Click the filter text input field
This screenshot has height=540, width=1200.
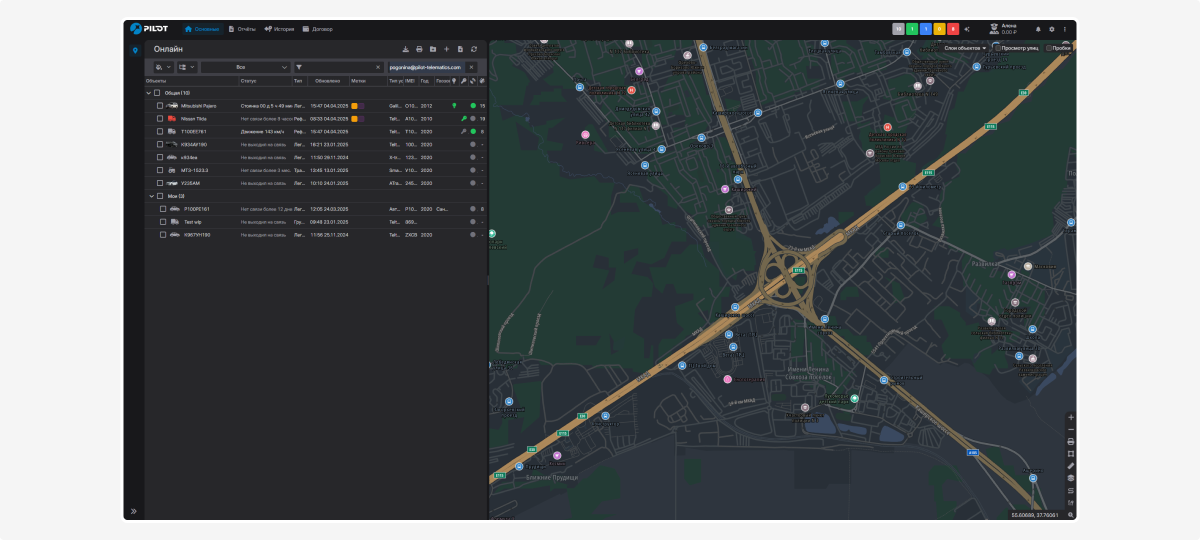340,67
